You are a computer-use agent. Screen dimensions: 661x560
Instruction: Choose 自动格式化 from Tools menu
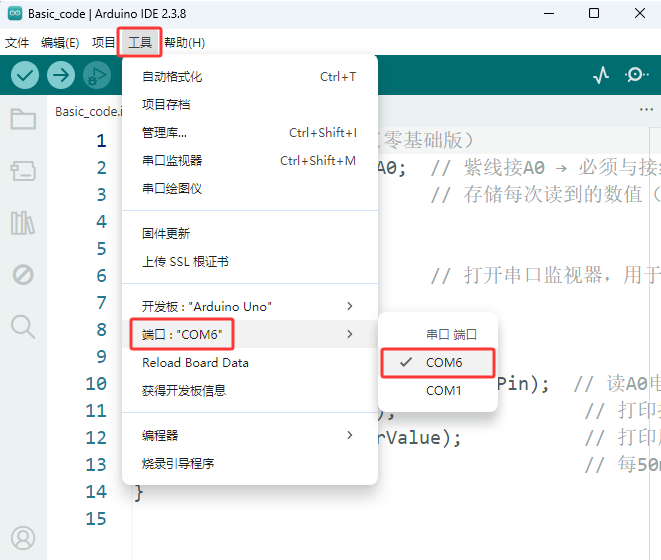(x=250, y=77)
